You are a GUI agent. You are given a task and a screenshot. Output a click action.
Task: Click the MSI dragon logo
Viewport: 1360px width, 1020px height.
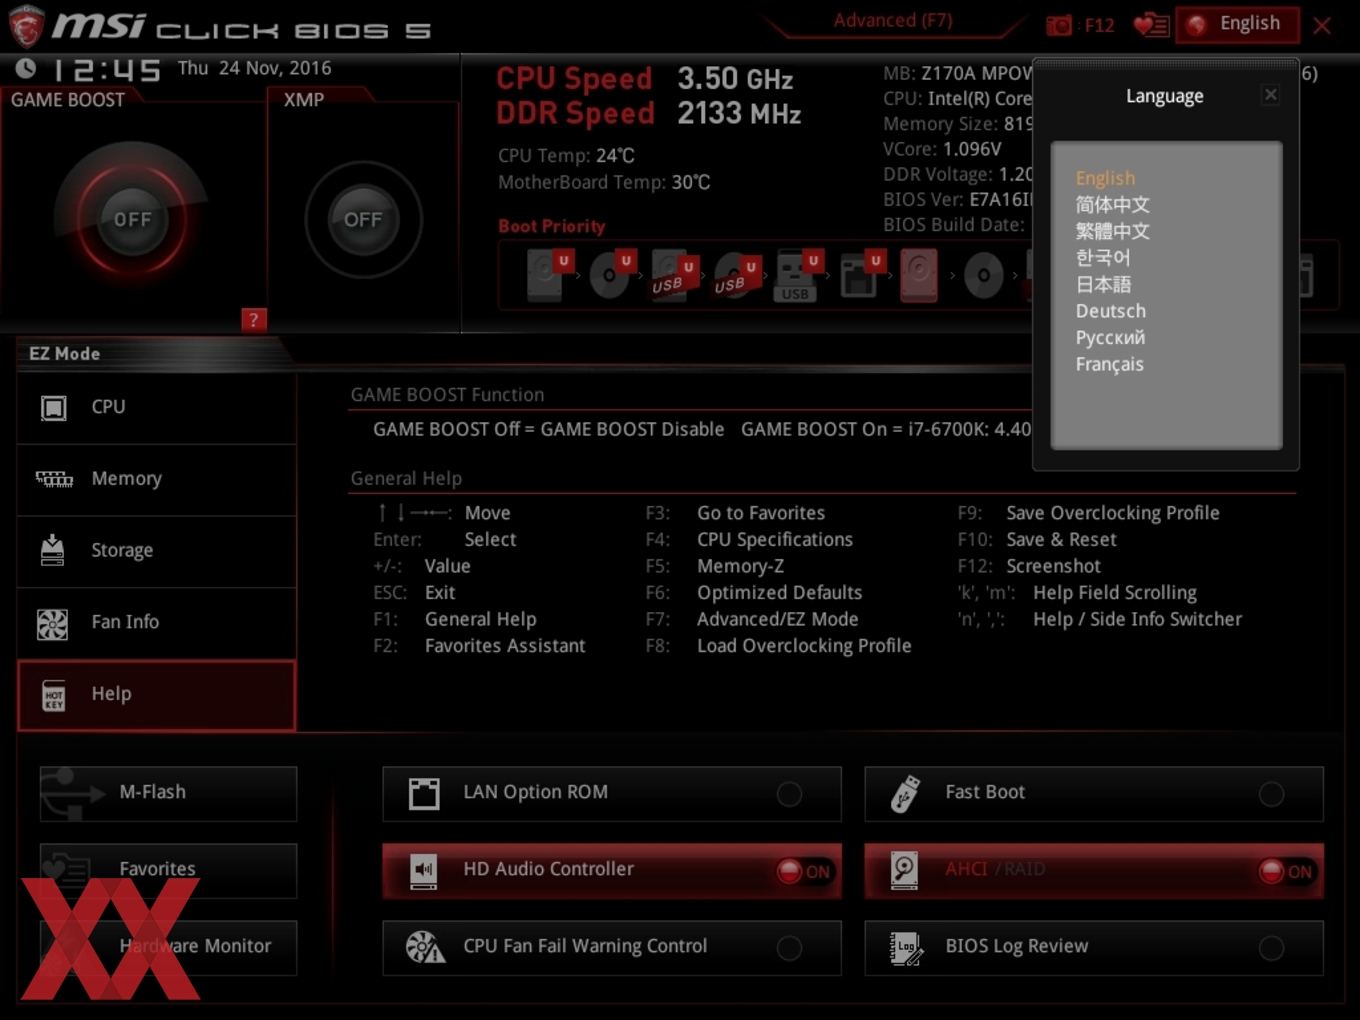[26, 27]
